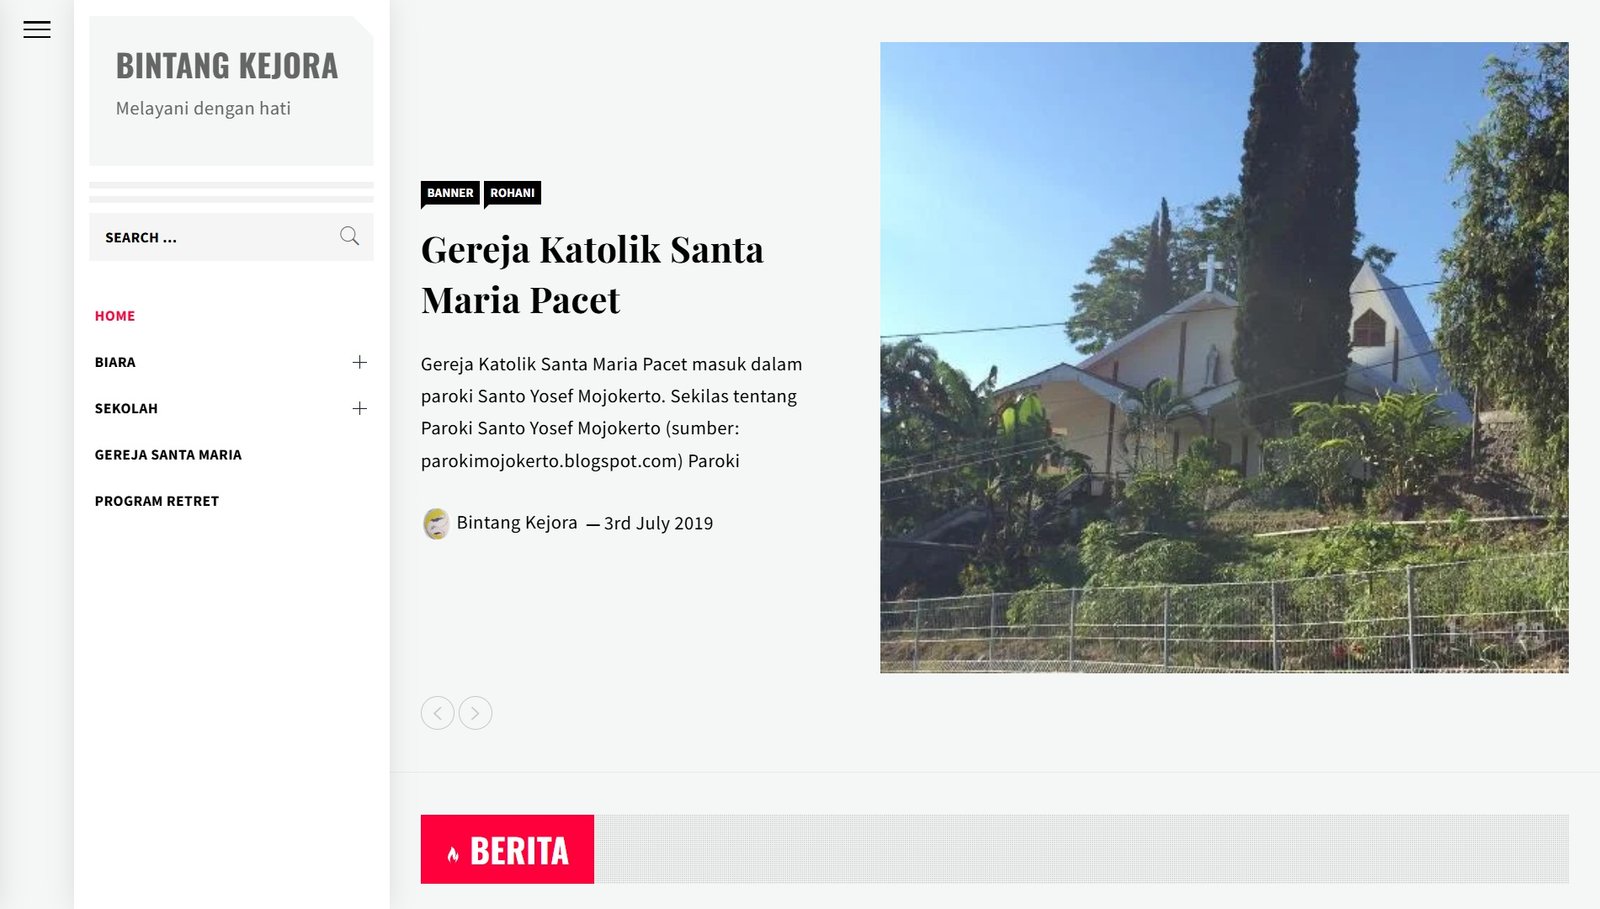Viewport: 1600px width, 909px height.
Task: Focus the SEARCH input field
Action: [231, 237]
